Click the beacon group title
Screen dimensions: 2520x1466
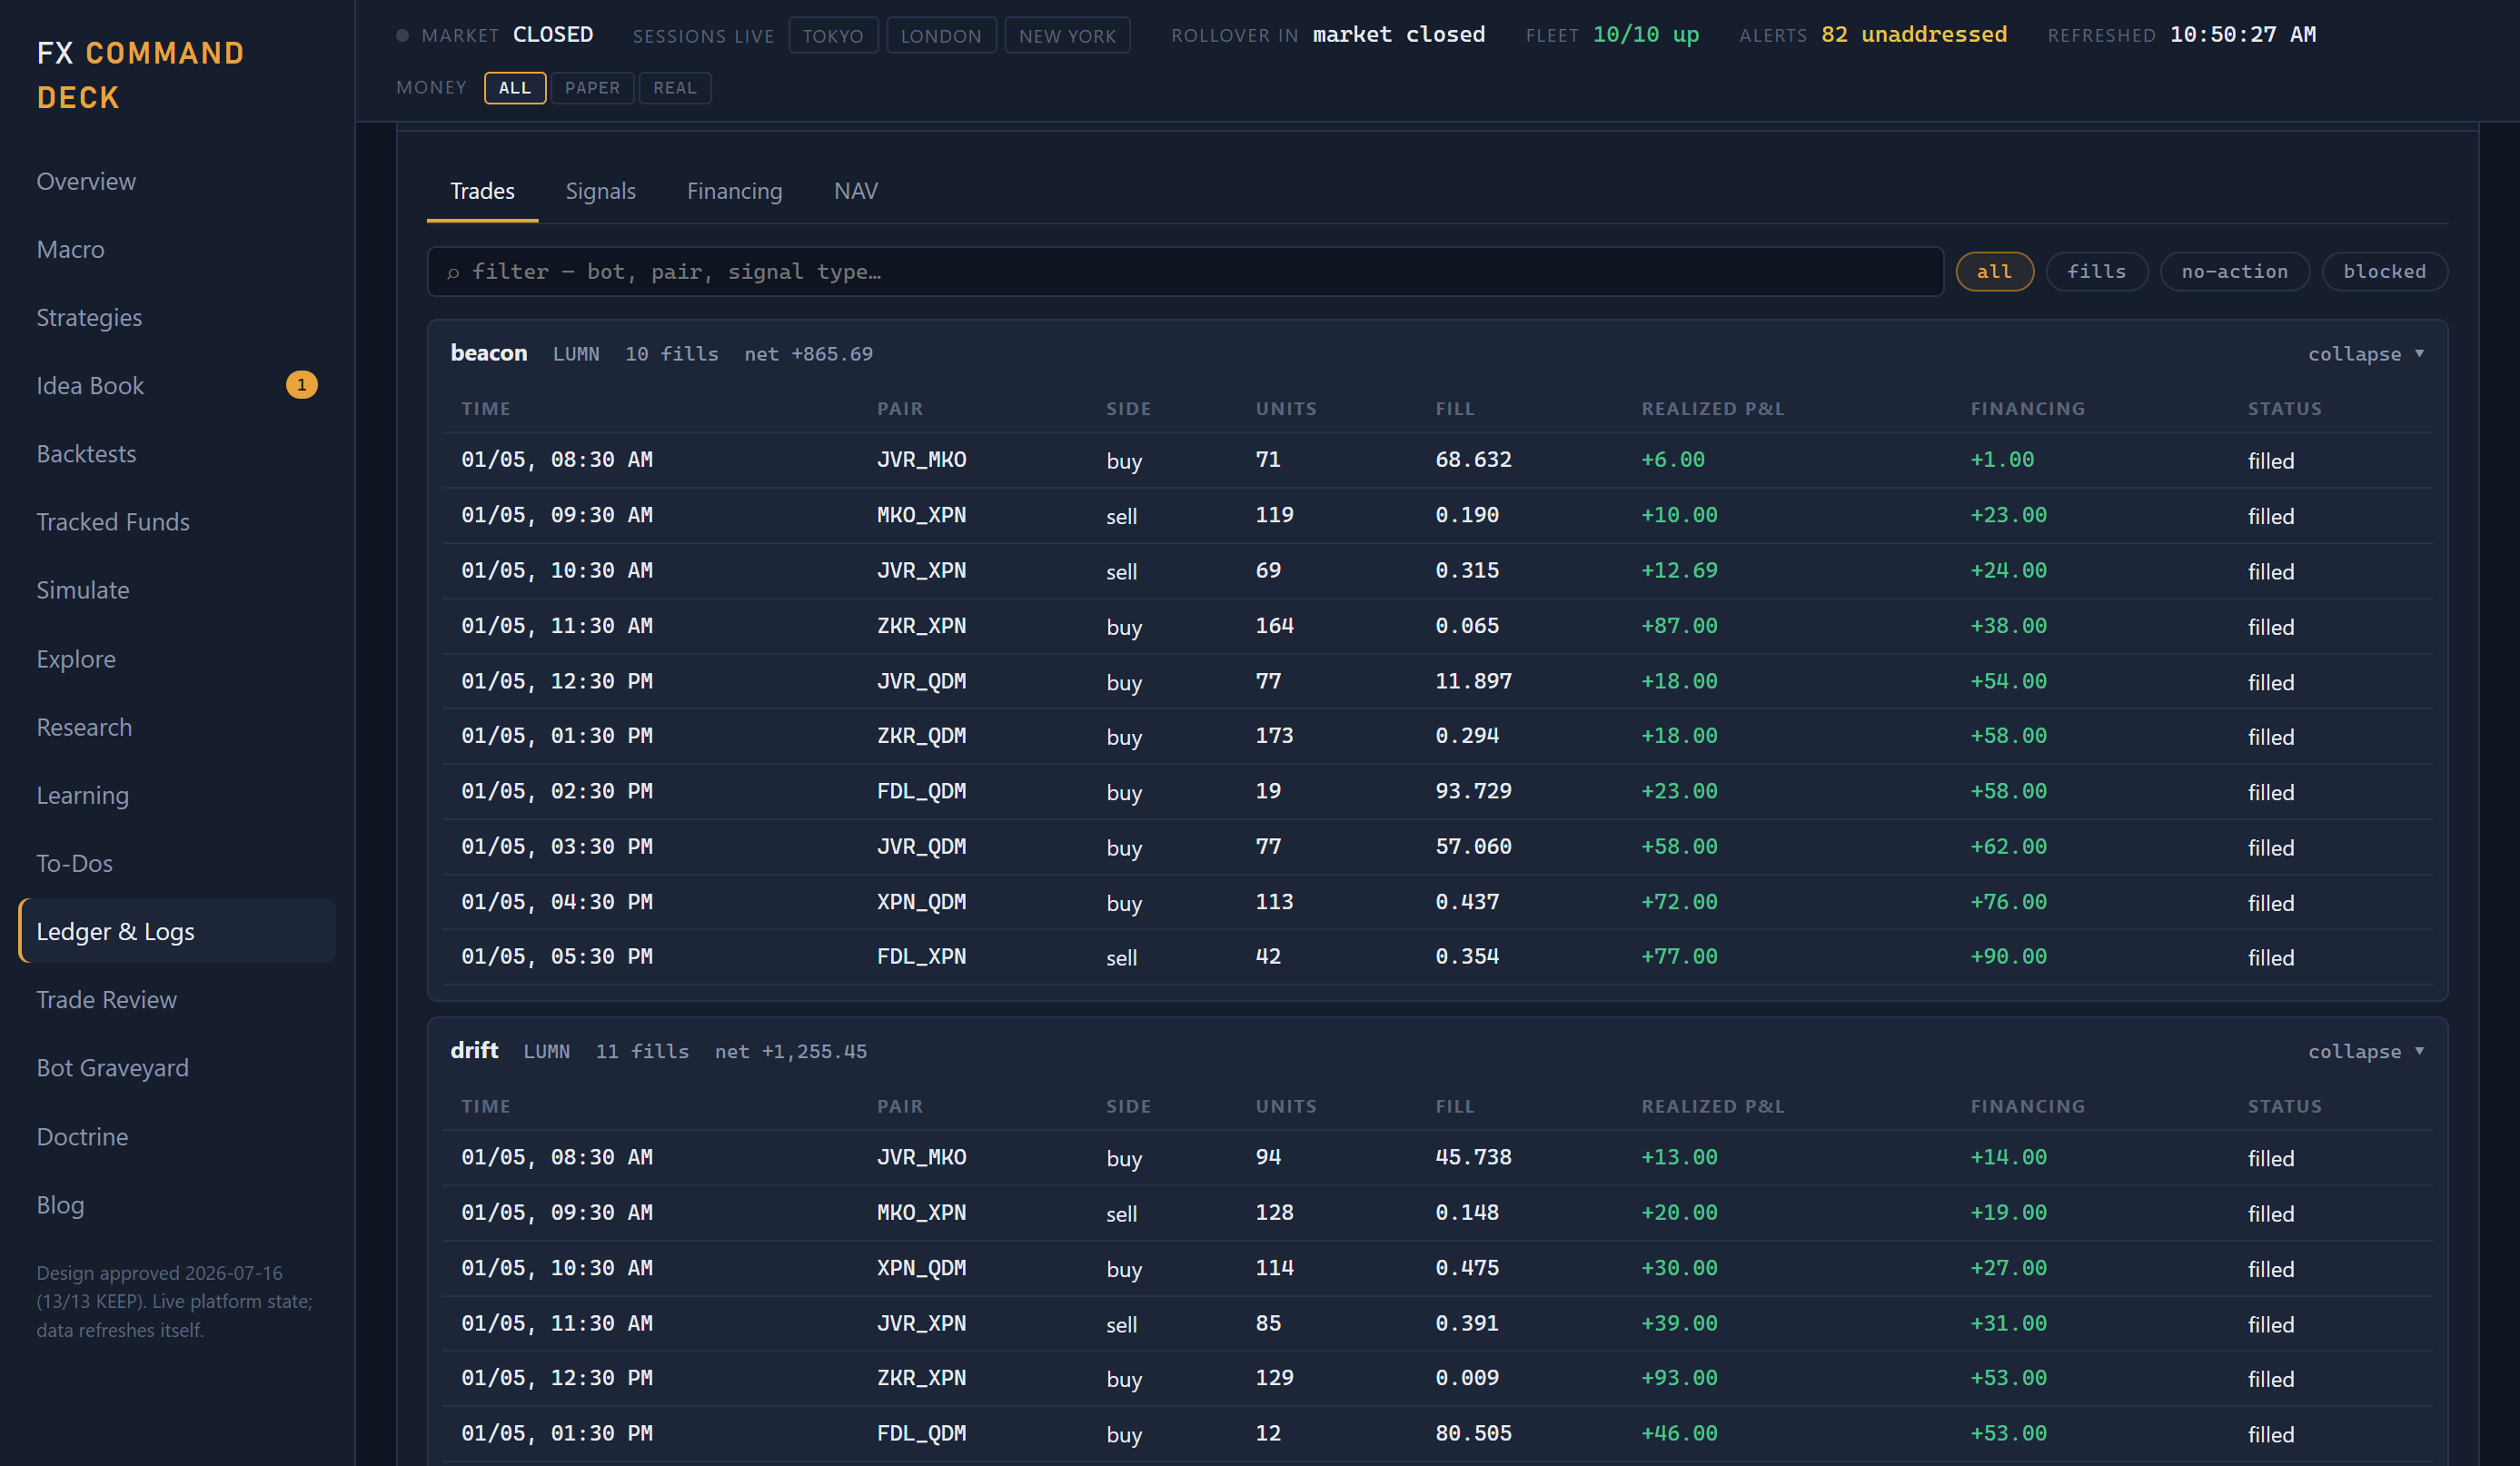(x=488, y=353)
